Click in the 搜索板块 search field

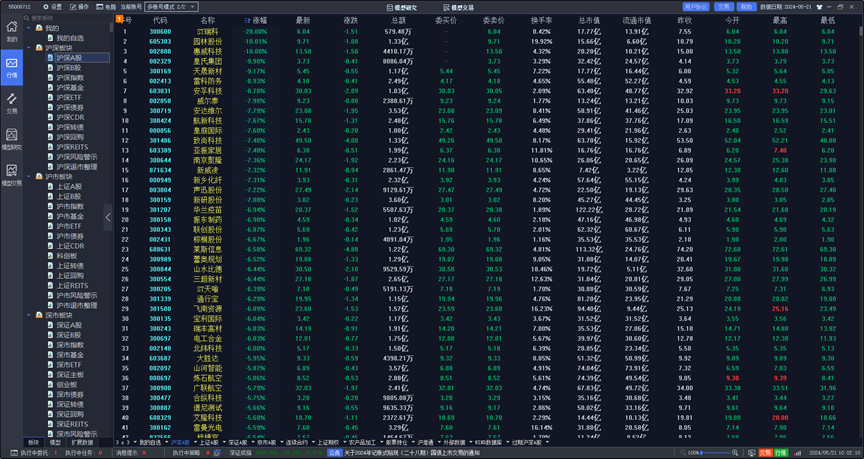pyautogui.click(x=66, y=18)
